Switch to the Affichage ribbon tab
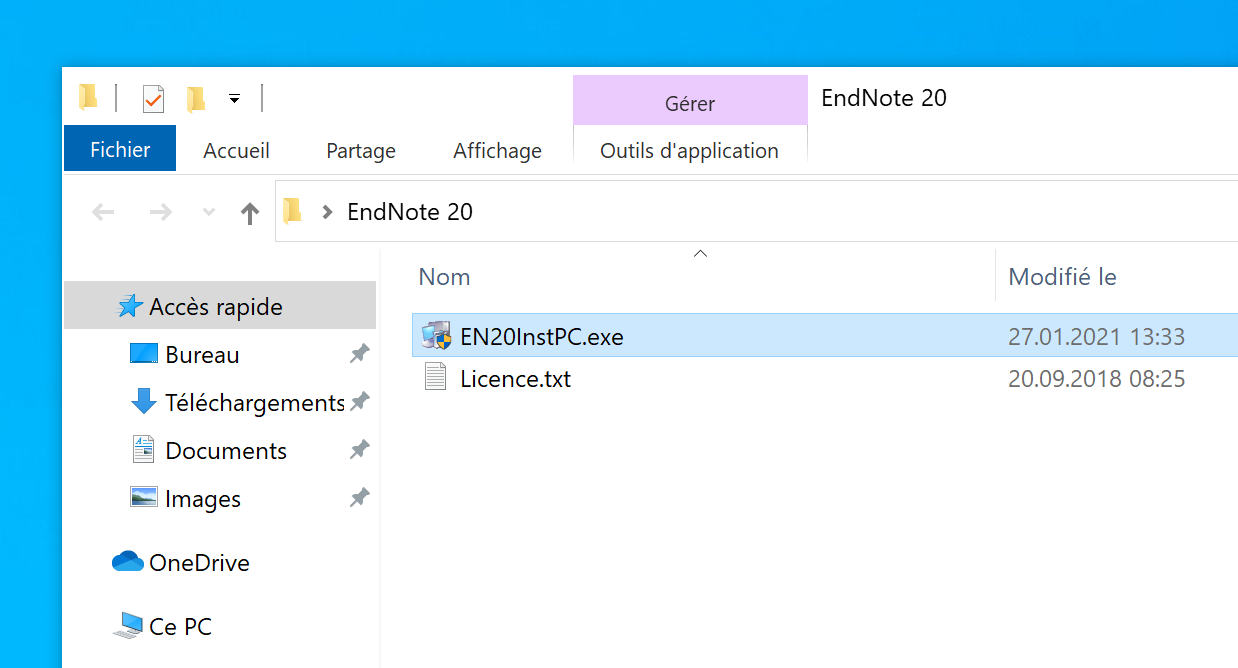The width and height of the screenshot is (1238, 668). click(497, 151)
